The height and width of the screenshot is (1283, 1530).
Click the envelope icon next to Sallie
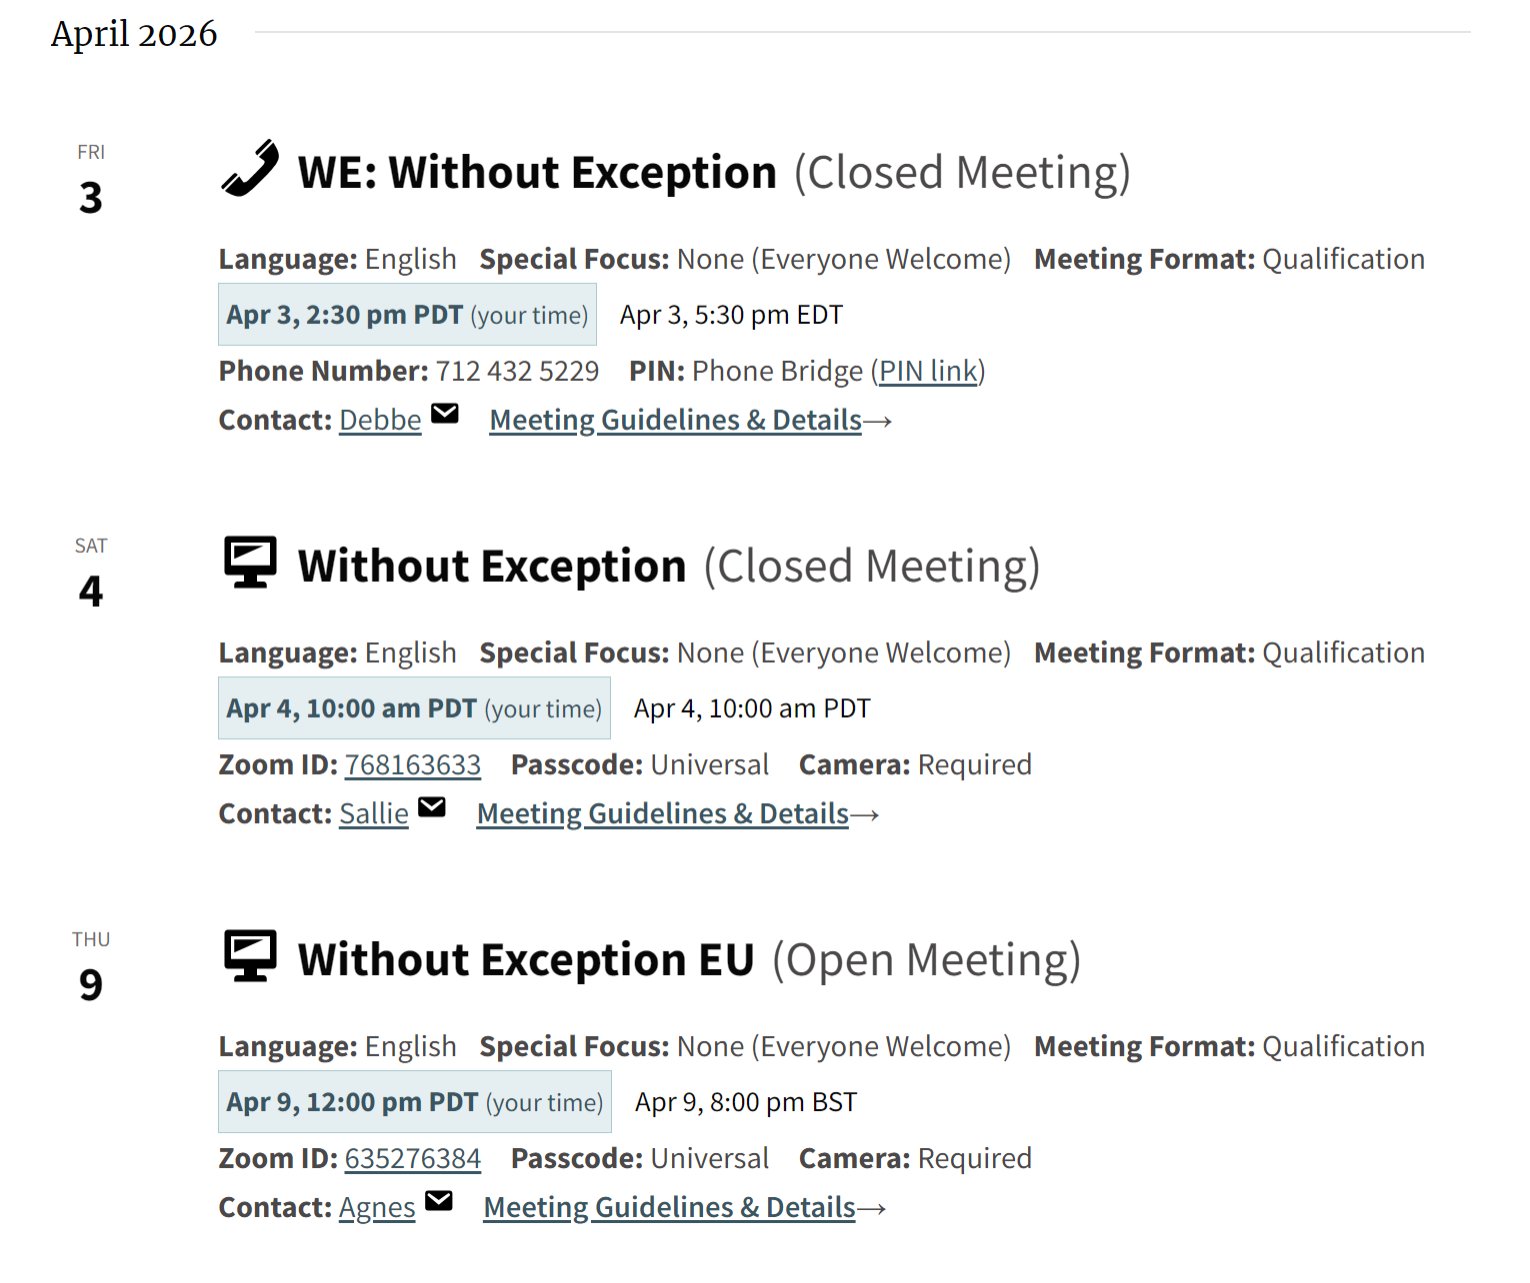pyautogui.click(x=432, y=807)
